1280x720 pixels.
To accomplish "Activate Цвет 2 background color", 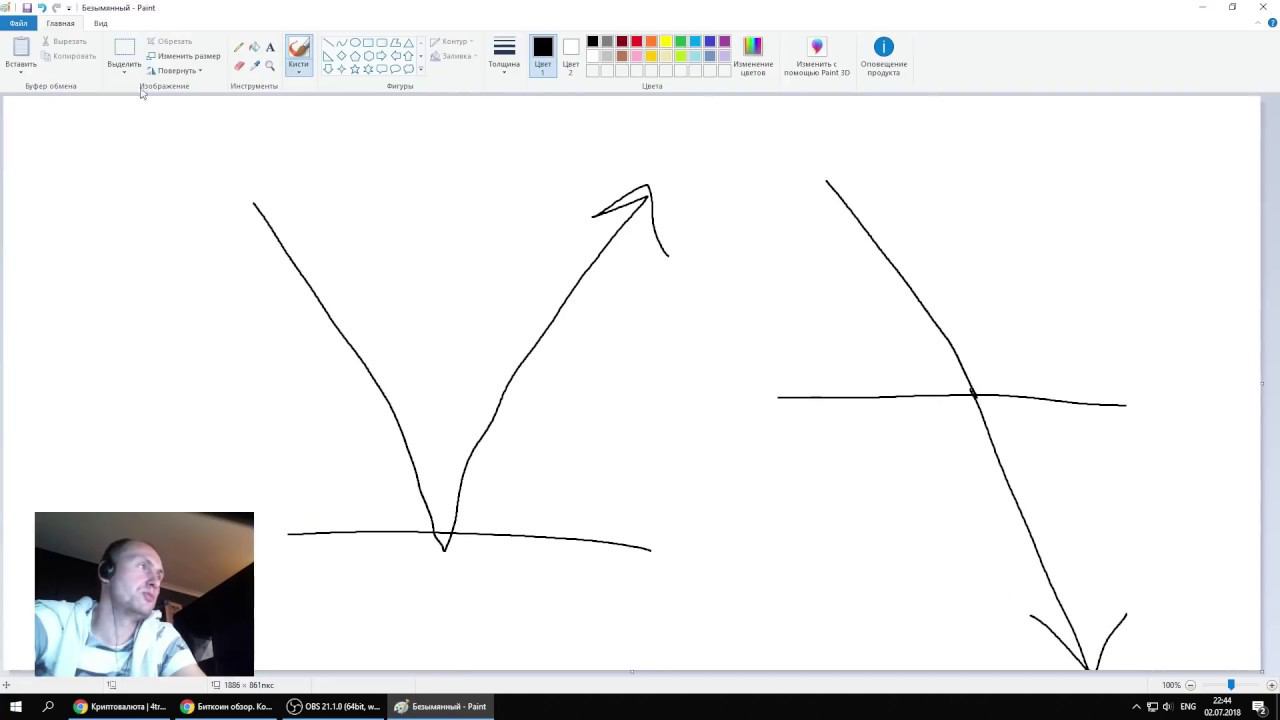I will pyautogui.click(x=570, y=54).
